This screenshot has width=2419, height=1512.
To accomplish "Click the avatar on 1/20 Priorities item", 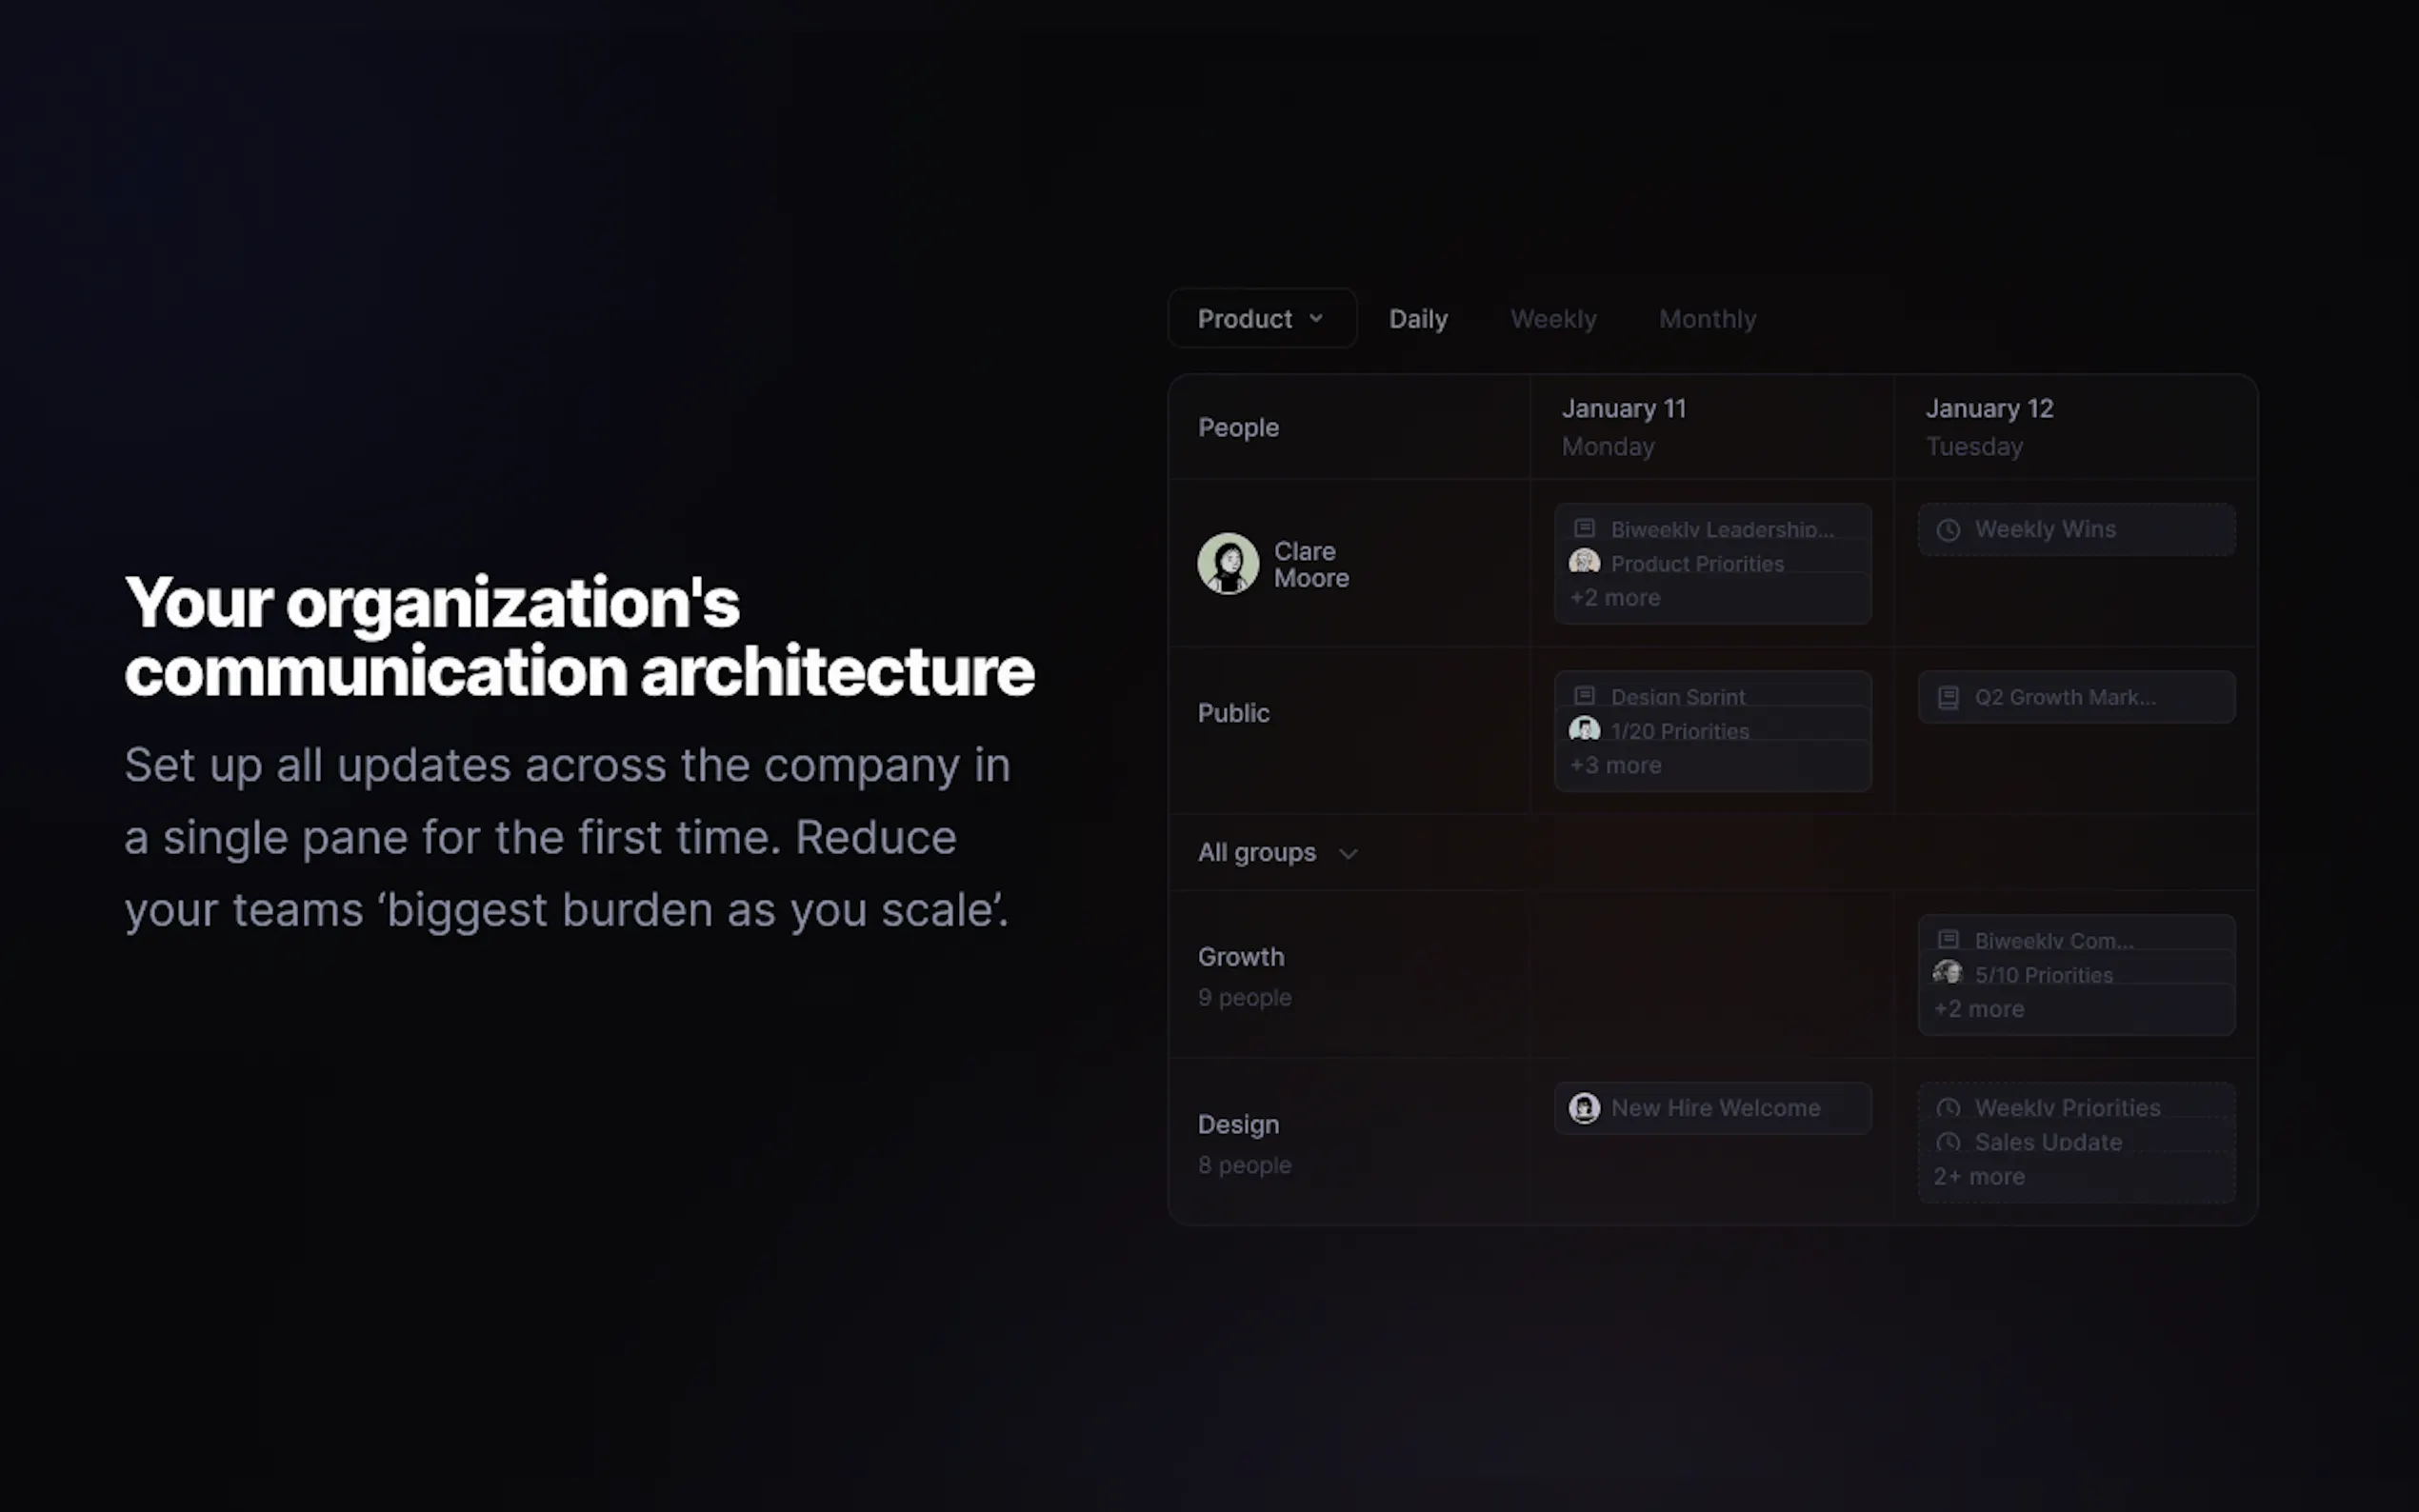I will click(1584, 730).
